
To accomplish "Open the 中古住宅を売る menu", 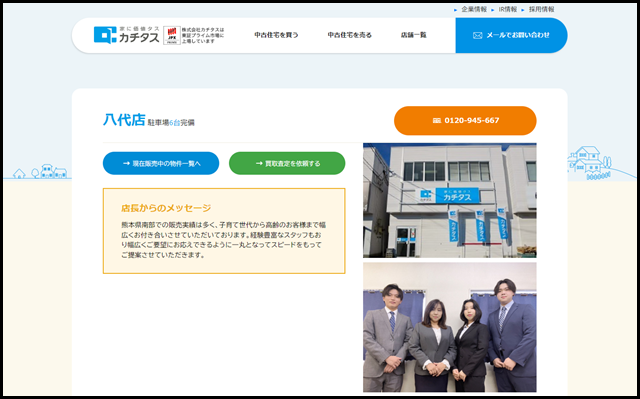I will [349, 35].
